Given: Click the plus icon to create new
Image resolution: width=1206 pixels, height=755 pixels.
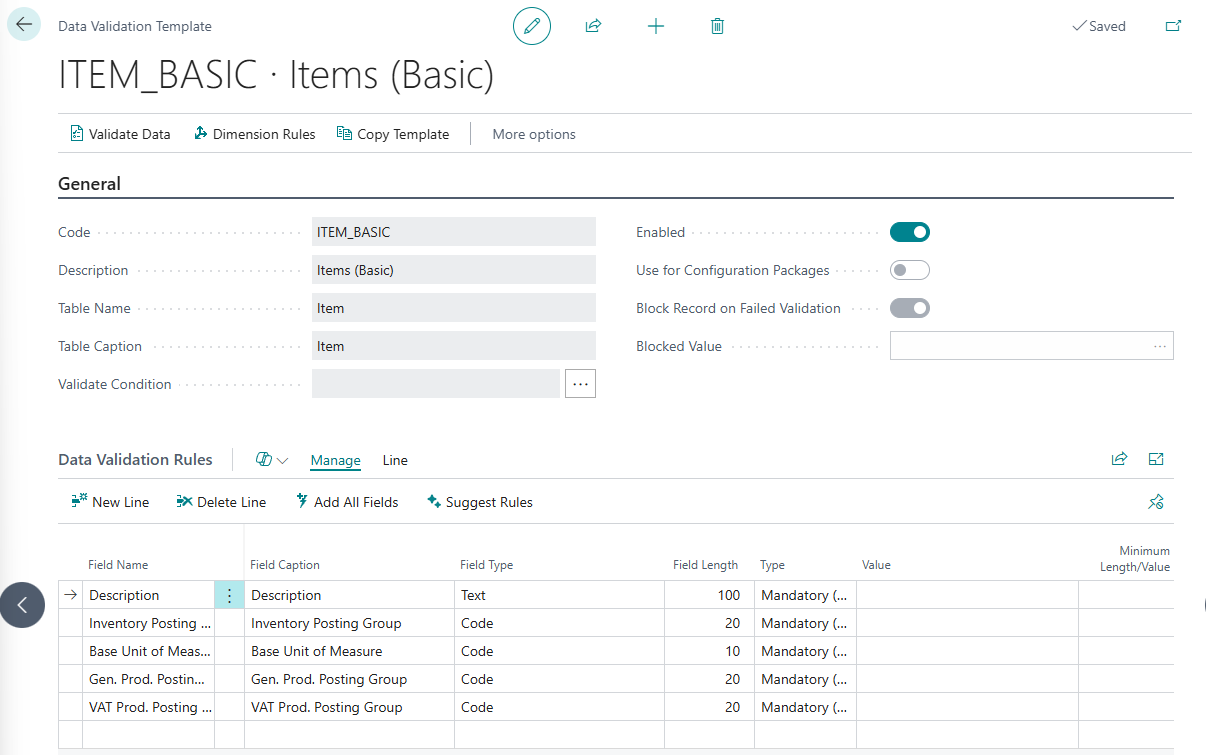Looking at the screenshot, I should [x=656, y=26].
